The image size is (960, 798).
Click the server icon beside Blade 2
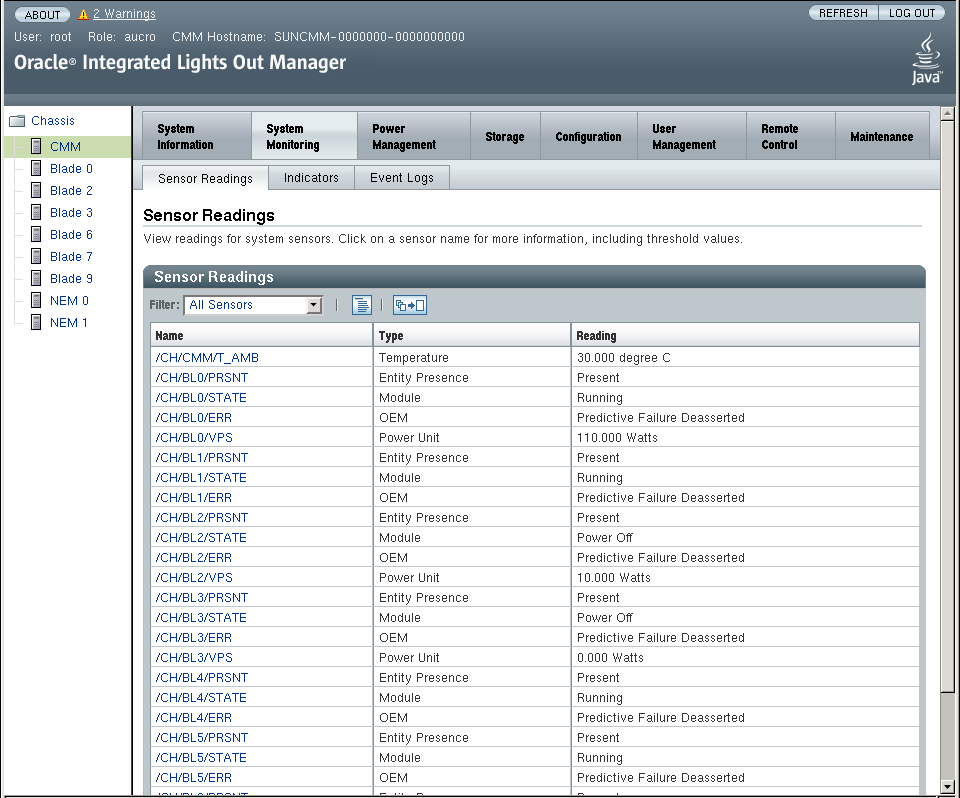coord(37,190)
